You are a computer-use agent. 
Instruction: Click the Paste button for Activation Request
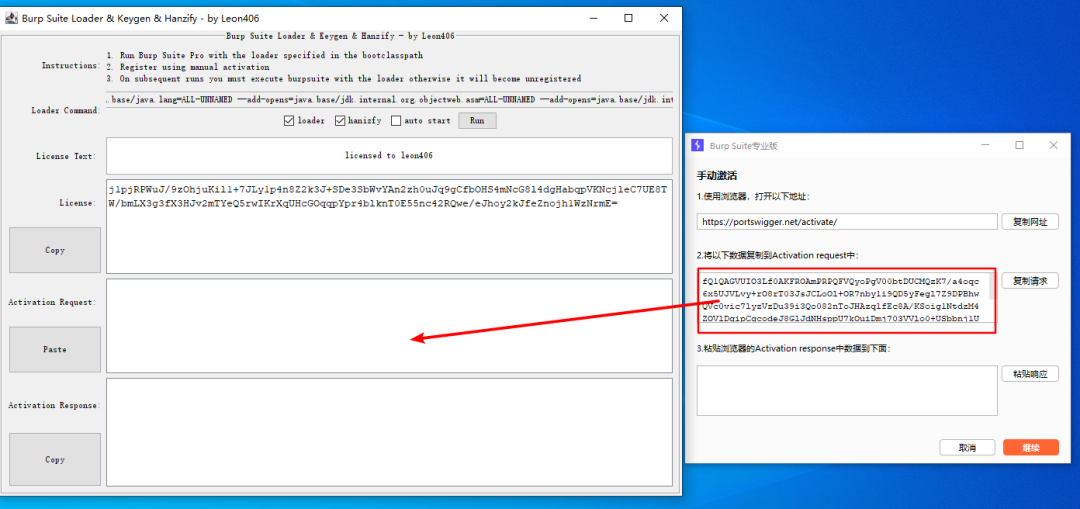pos(55,349)
